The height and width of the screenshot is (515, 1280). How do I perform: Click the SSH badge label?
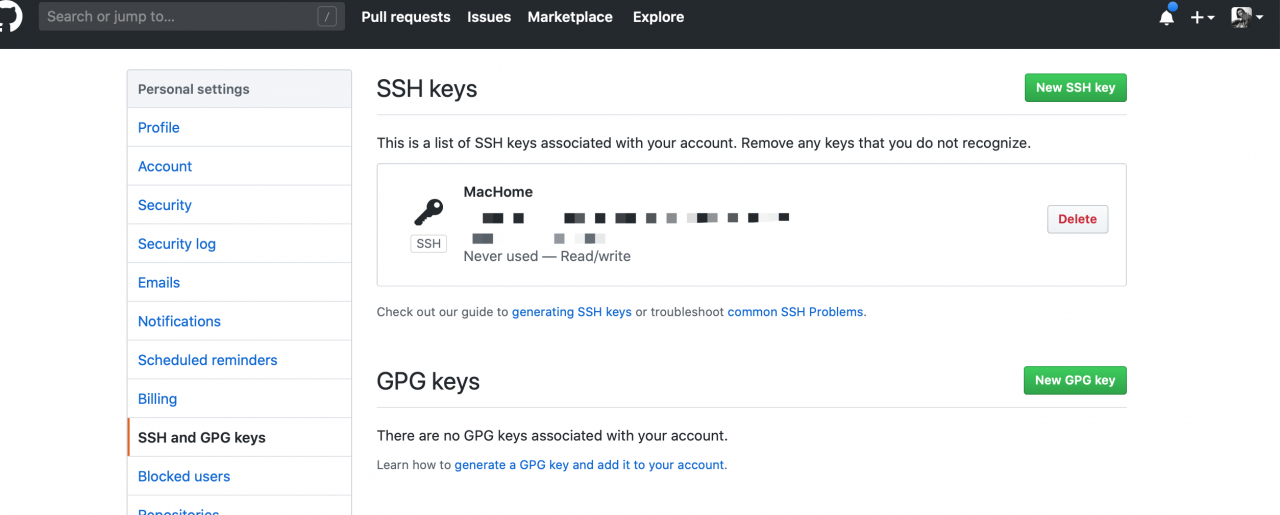pyautogui.click(x=428, y=244)
